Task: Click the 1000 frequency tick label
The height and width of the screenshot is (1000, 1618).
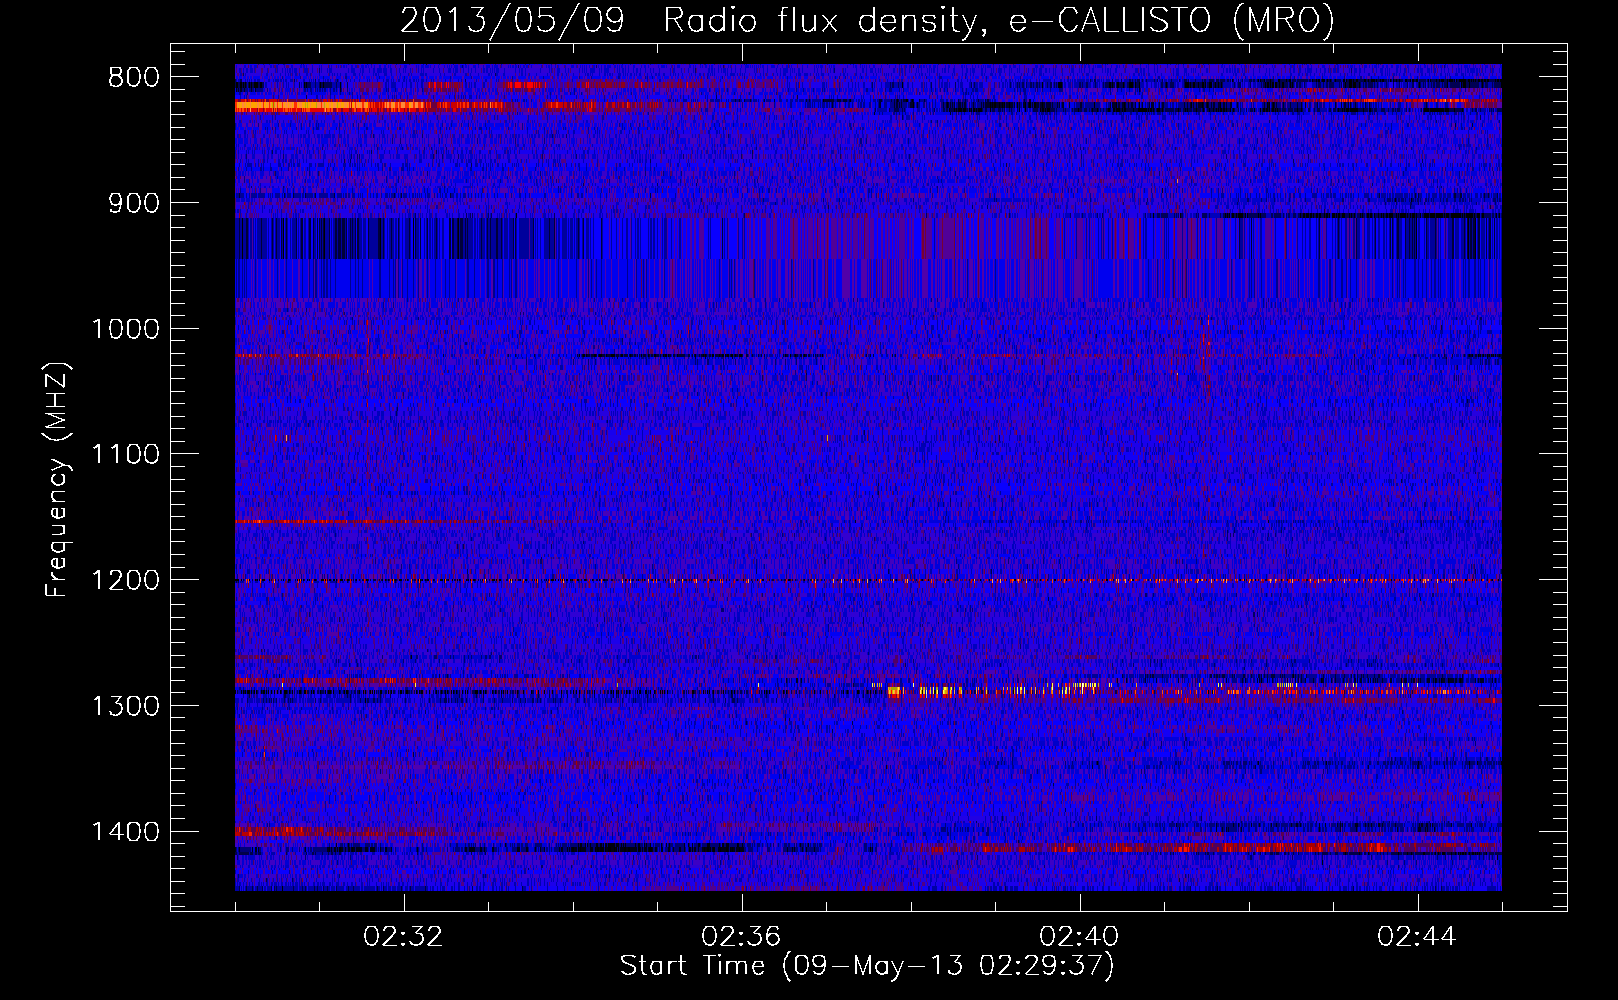Action: click(125, 330)
